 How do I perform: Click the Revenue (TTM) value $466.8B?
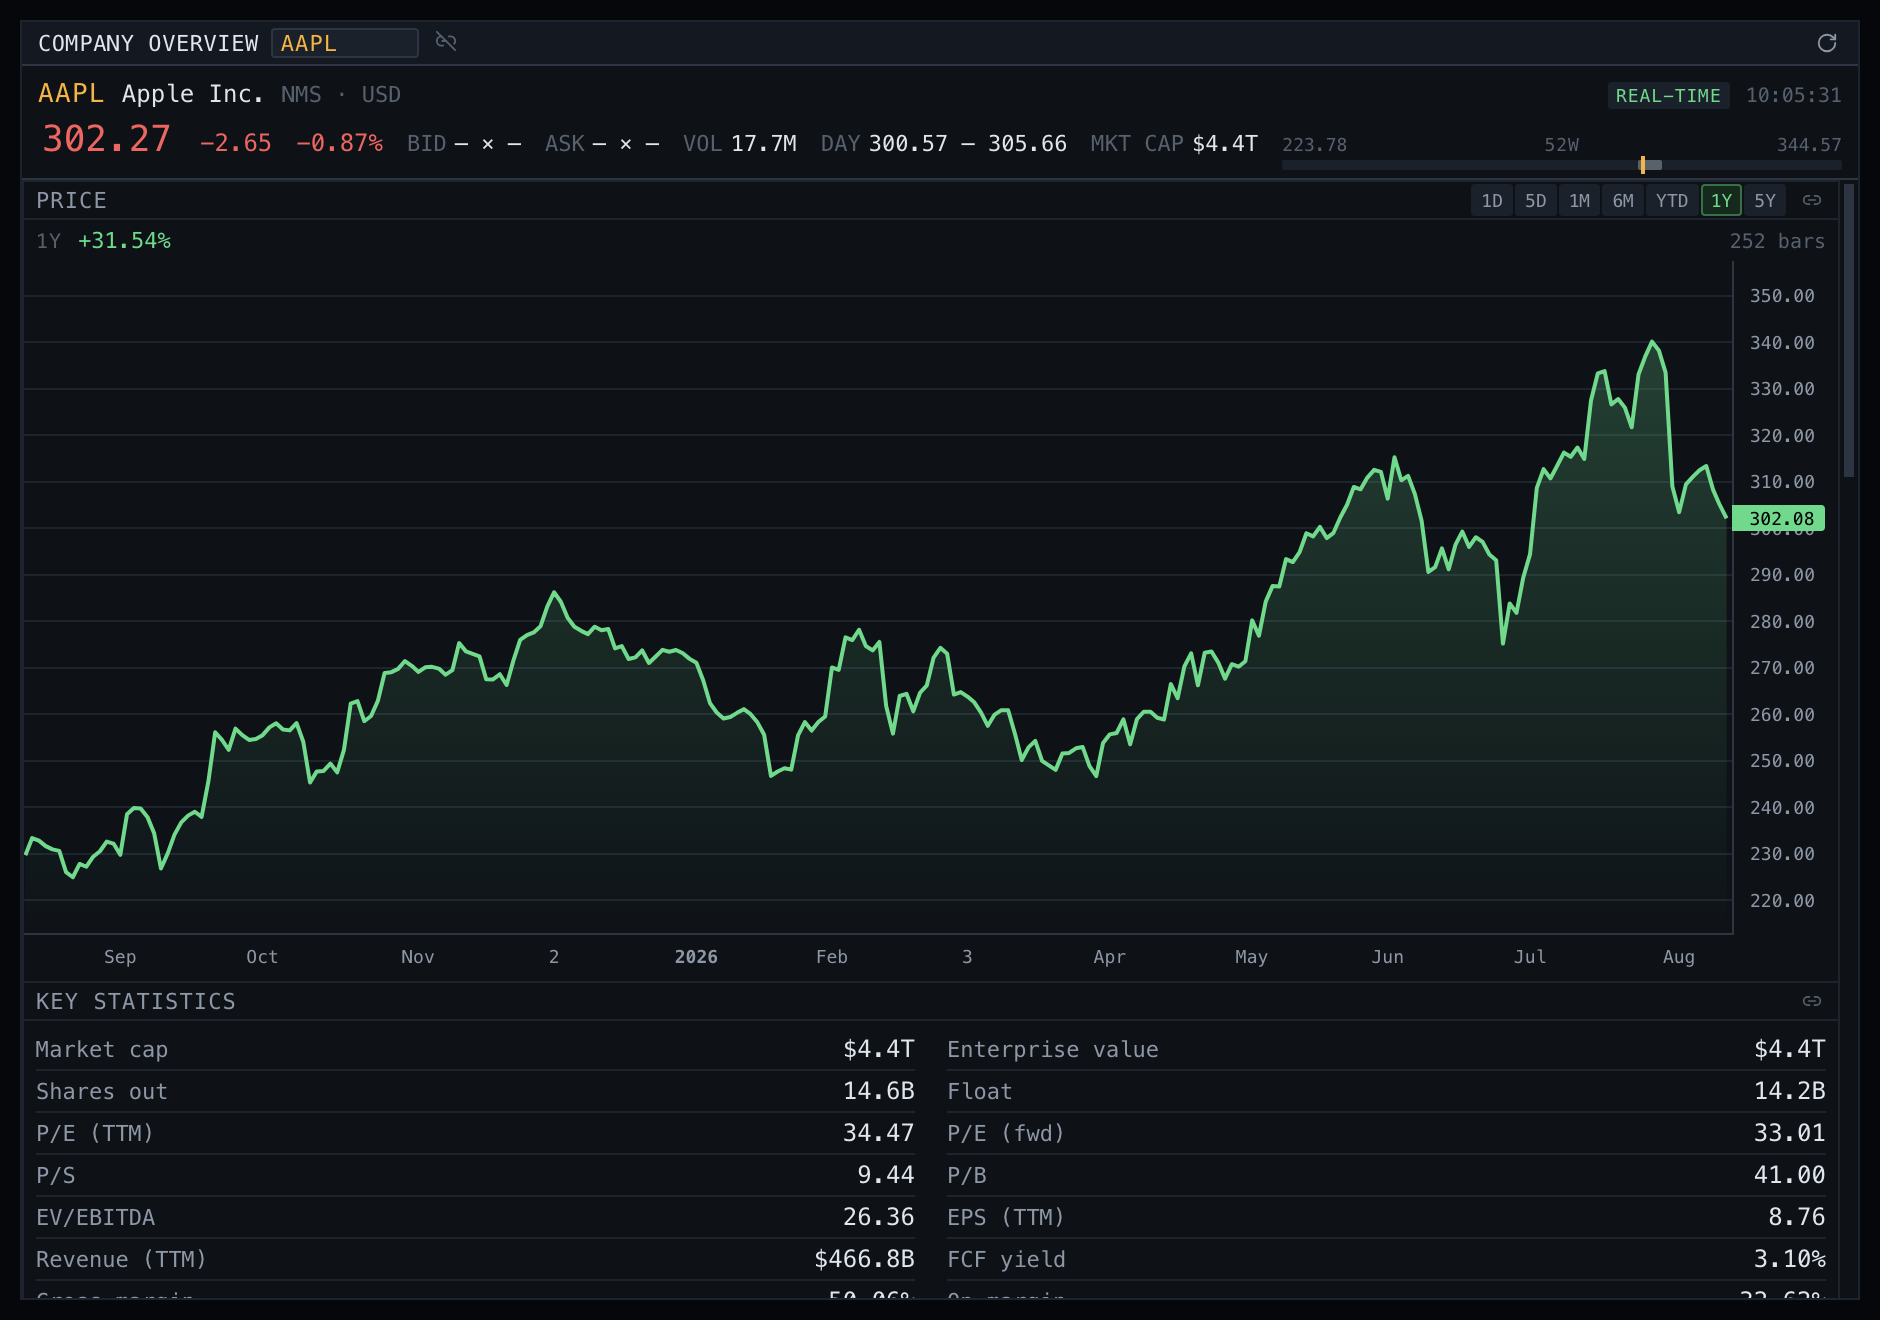(x=864, y=1259)
